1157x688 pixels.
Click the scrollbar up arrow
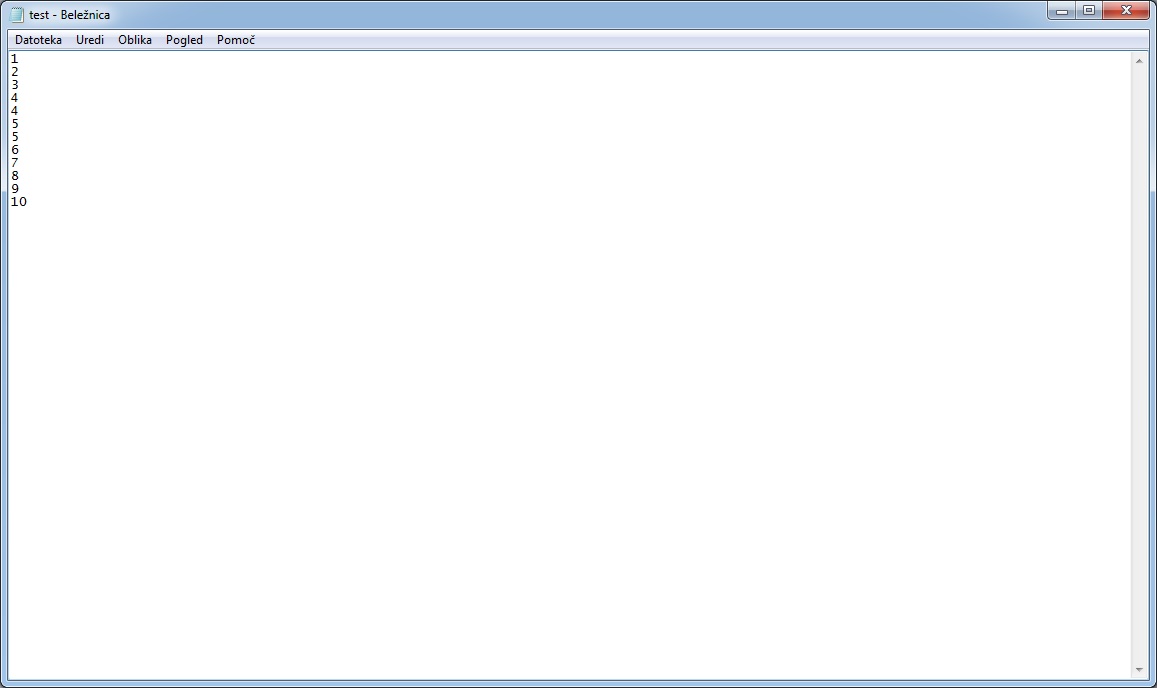coord(1139,61)
